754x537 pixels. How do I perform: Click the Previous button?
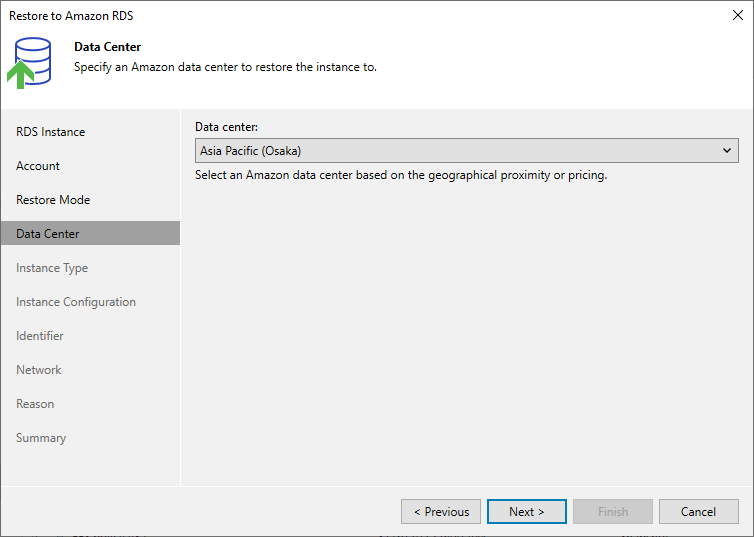point(441,512)
